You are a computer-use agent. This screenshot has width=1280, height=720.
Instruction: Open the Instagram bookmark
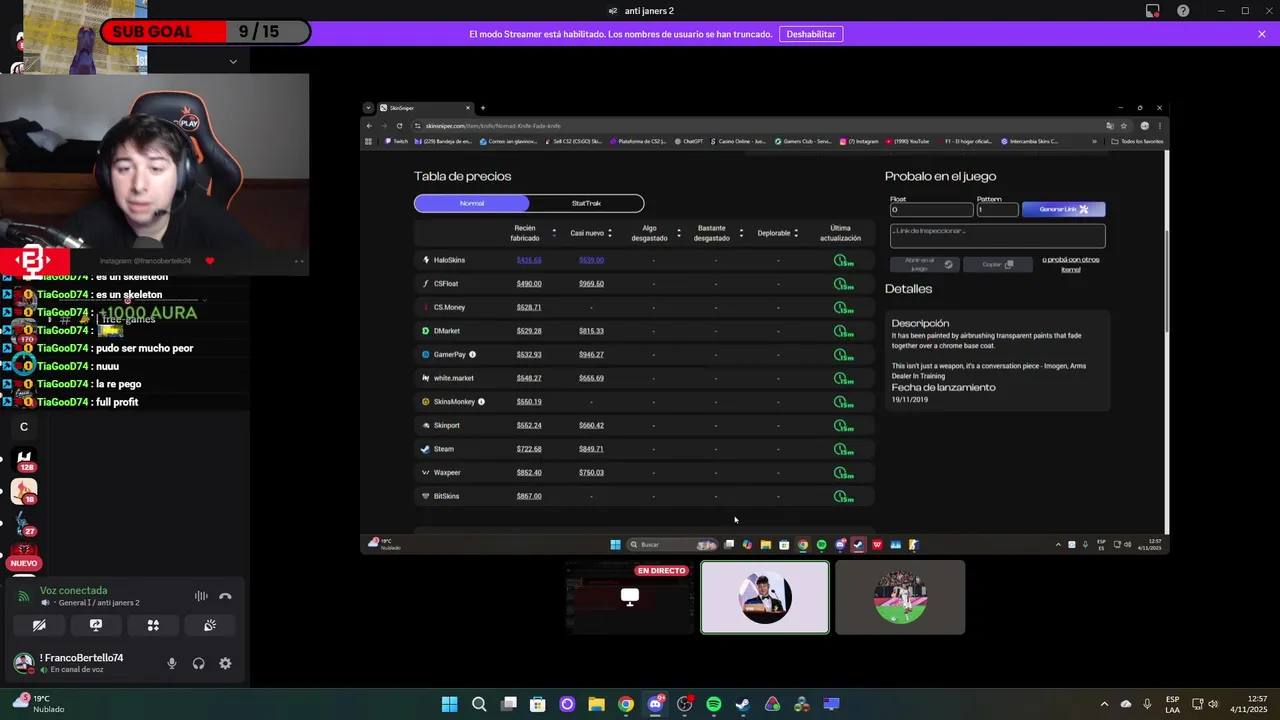click(x=860, y=141)
